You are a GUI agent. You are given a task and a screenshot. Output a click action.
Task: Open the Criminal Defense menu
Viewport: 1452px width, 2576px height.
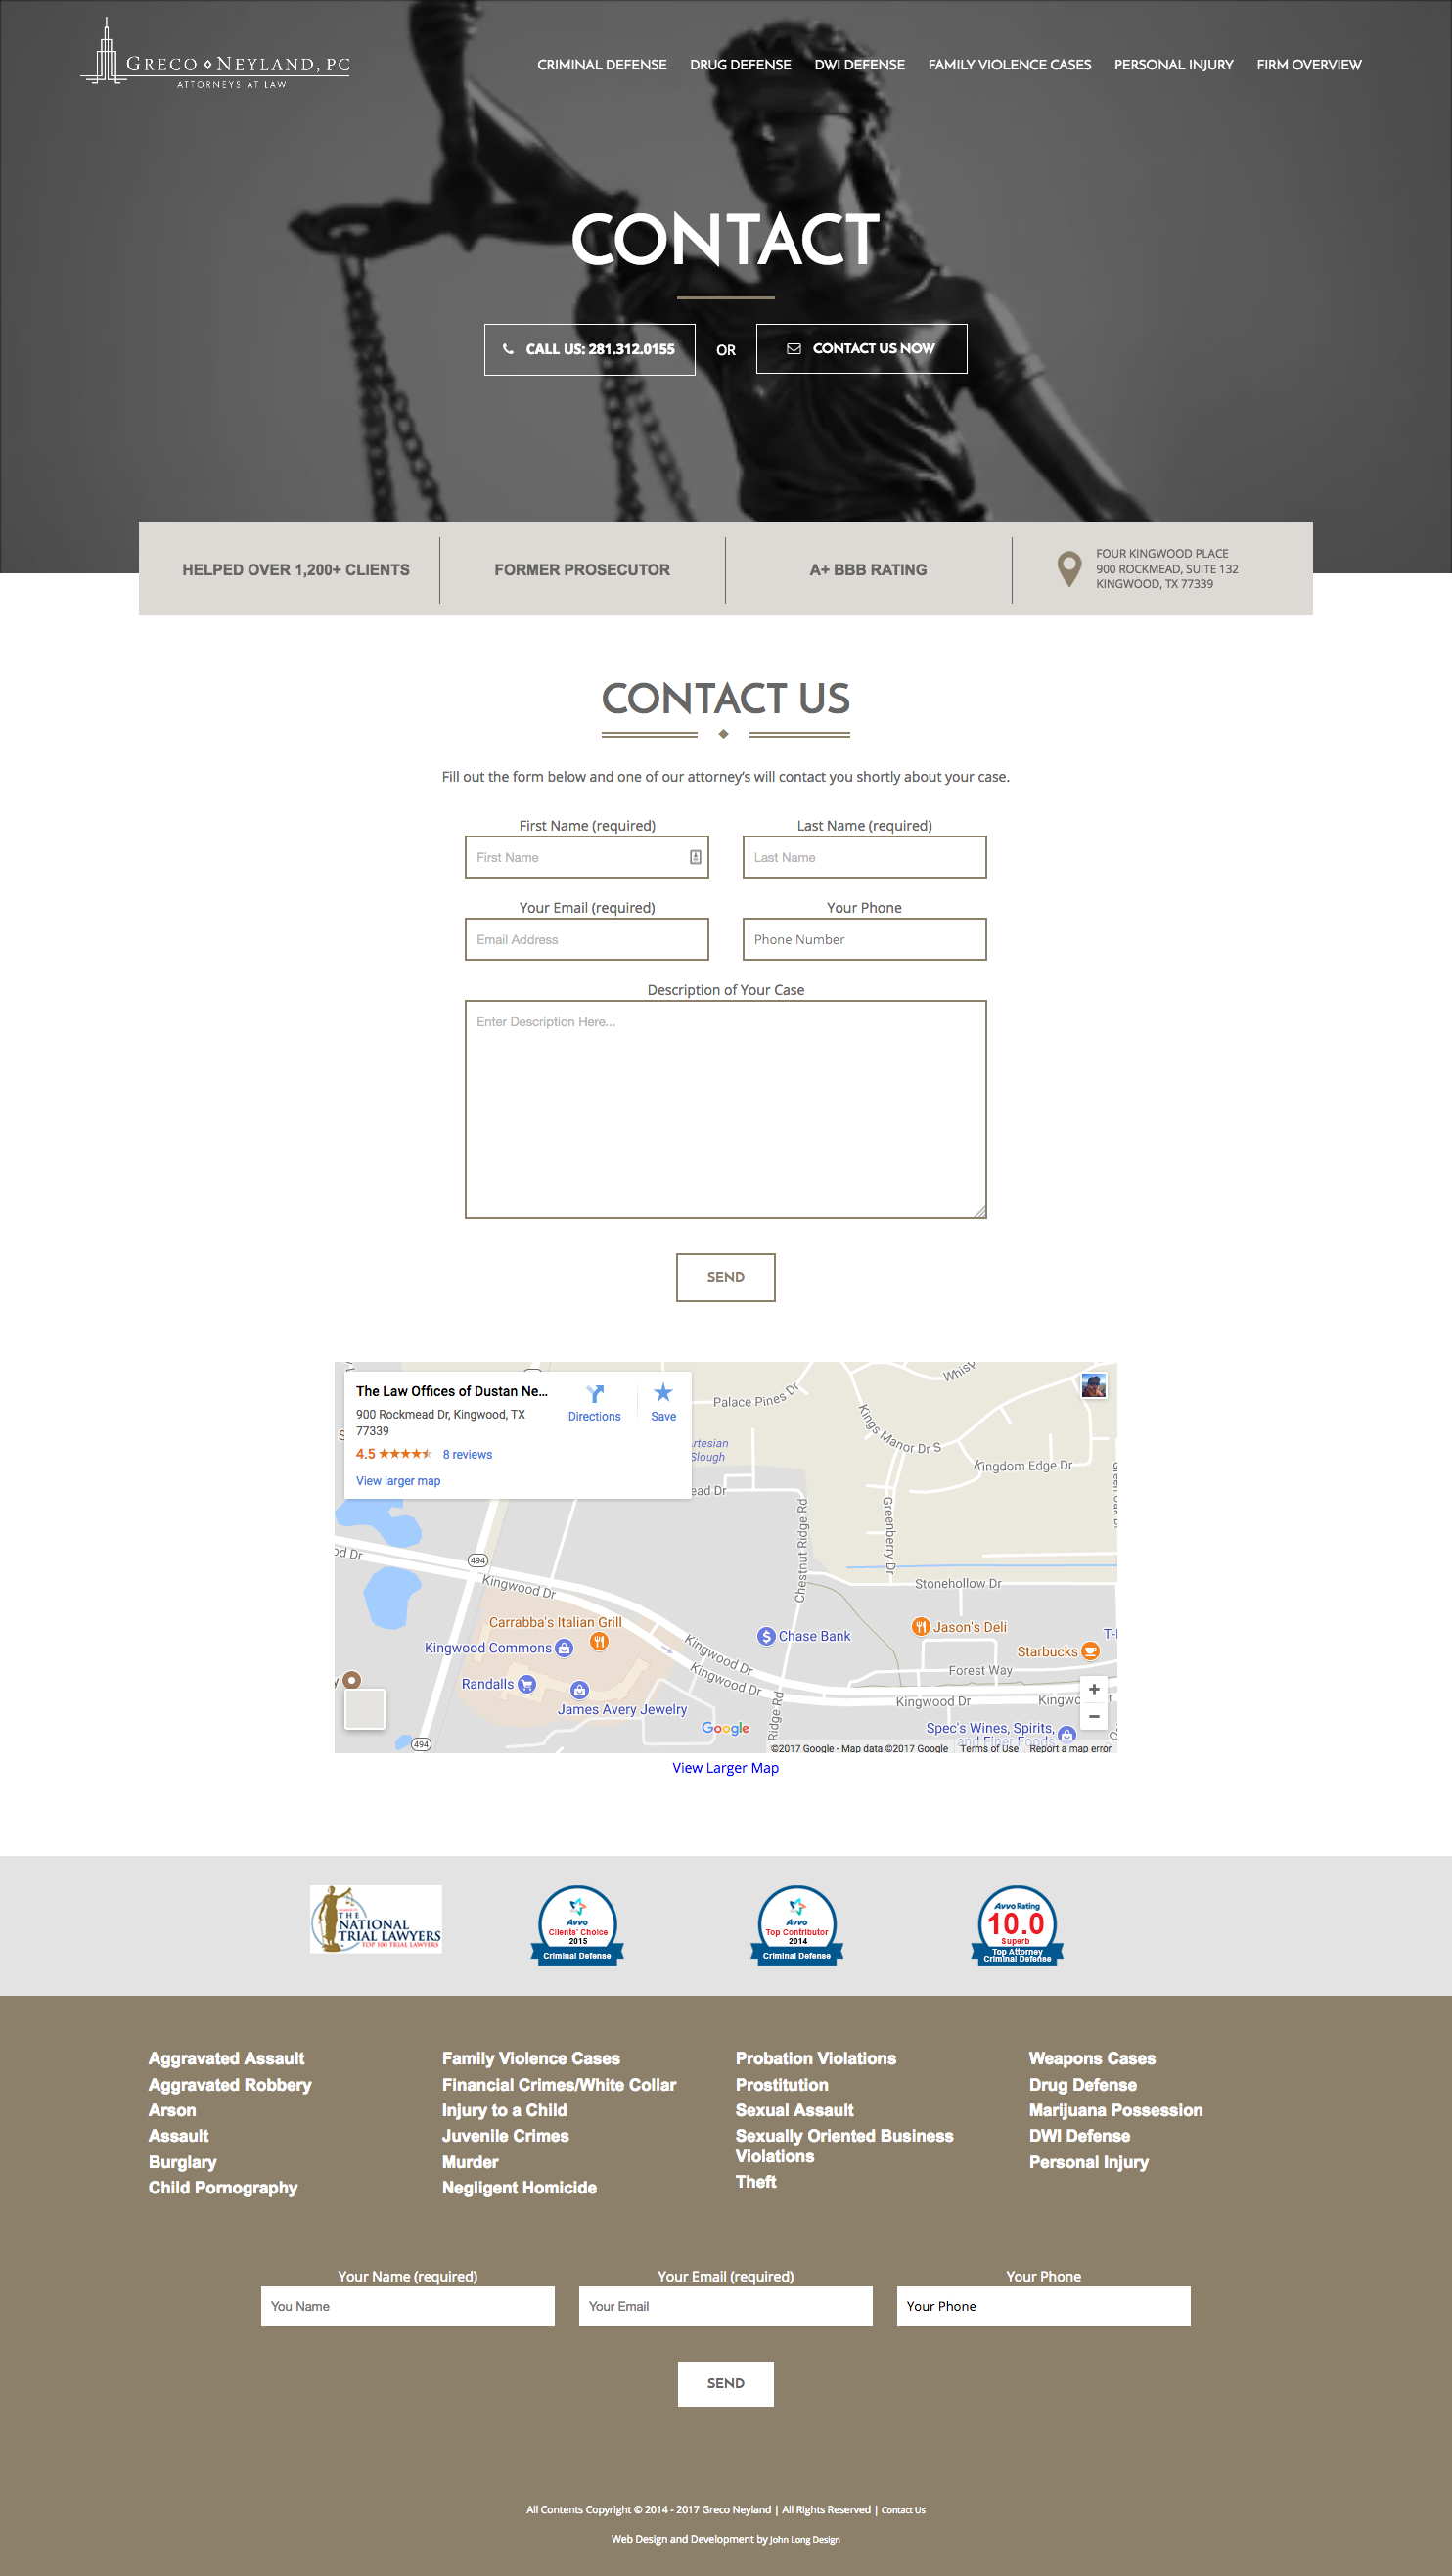click(602, 65)
